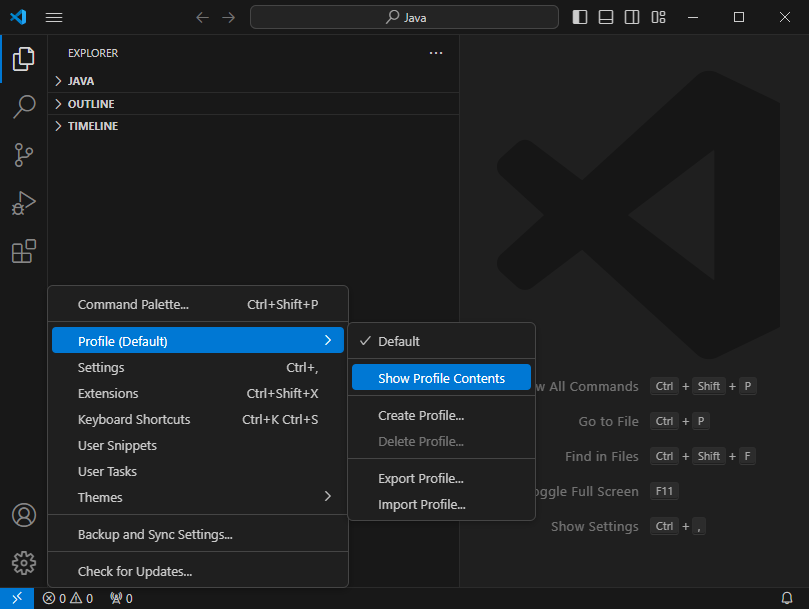
Task: Toggle the primary side bar layout icon
Action: coord(580,17)
